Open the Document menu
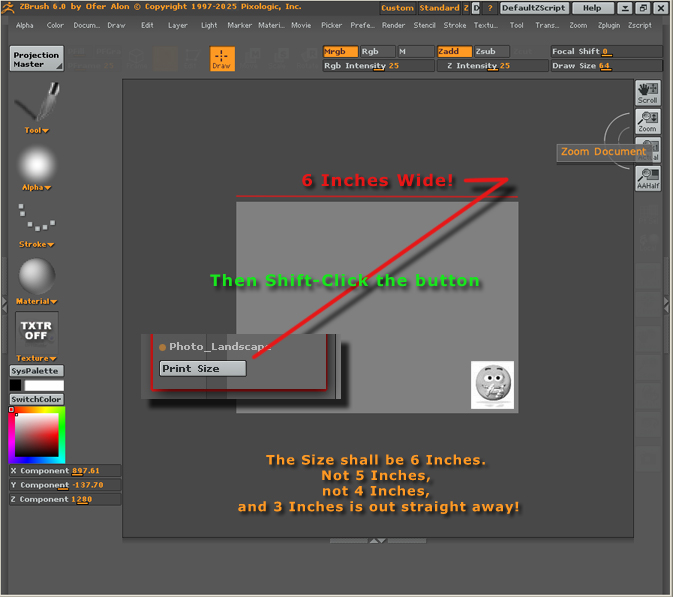 coord(87,25)
